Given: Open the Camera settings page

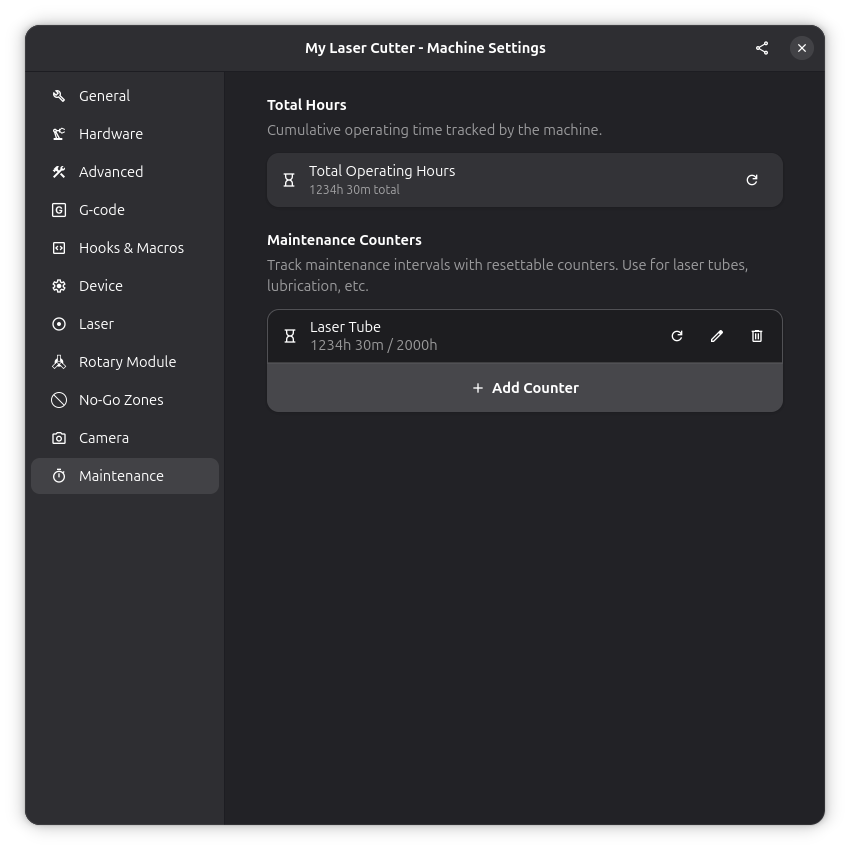Looking at the screenshot, I should click(125, 437).
